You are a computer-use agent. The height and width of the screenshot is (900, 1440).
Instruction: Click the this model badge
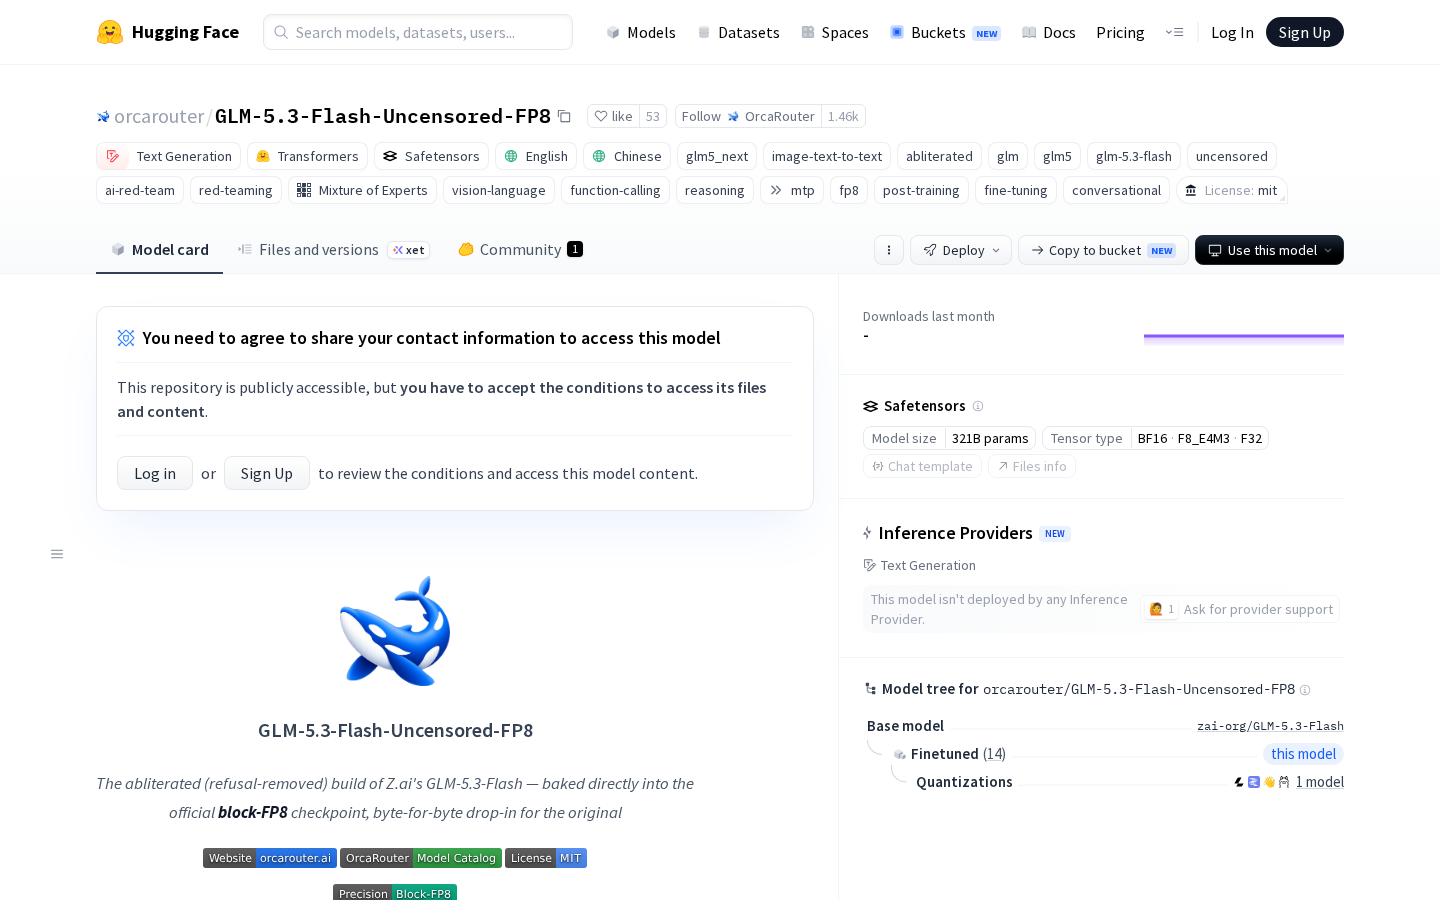[1303, 754]
